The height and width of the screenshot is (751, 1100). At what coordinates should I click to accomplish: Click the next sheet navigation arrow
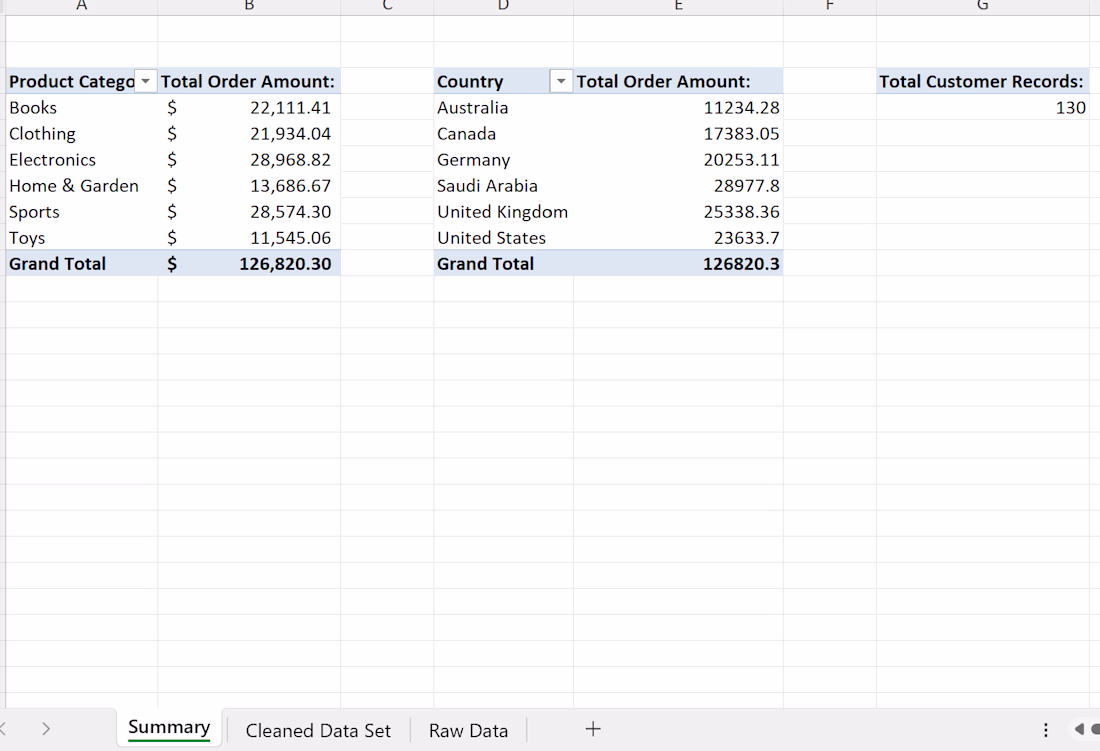coord(46,729)
